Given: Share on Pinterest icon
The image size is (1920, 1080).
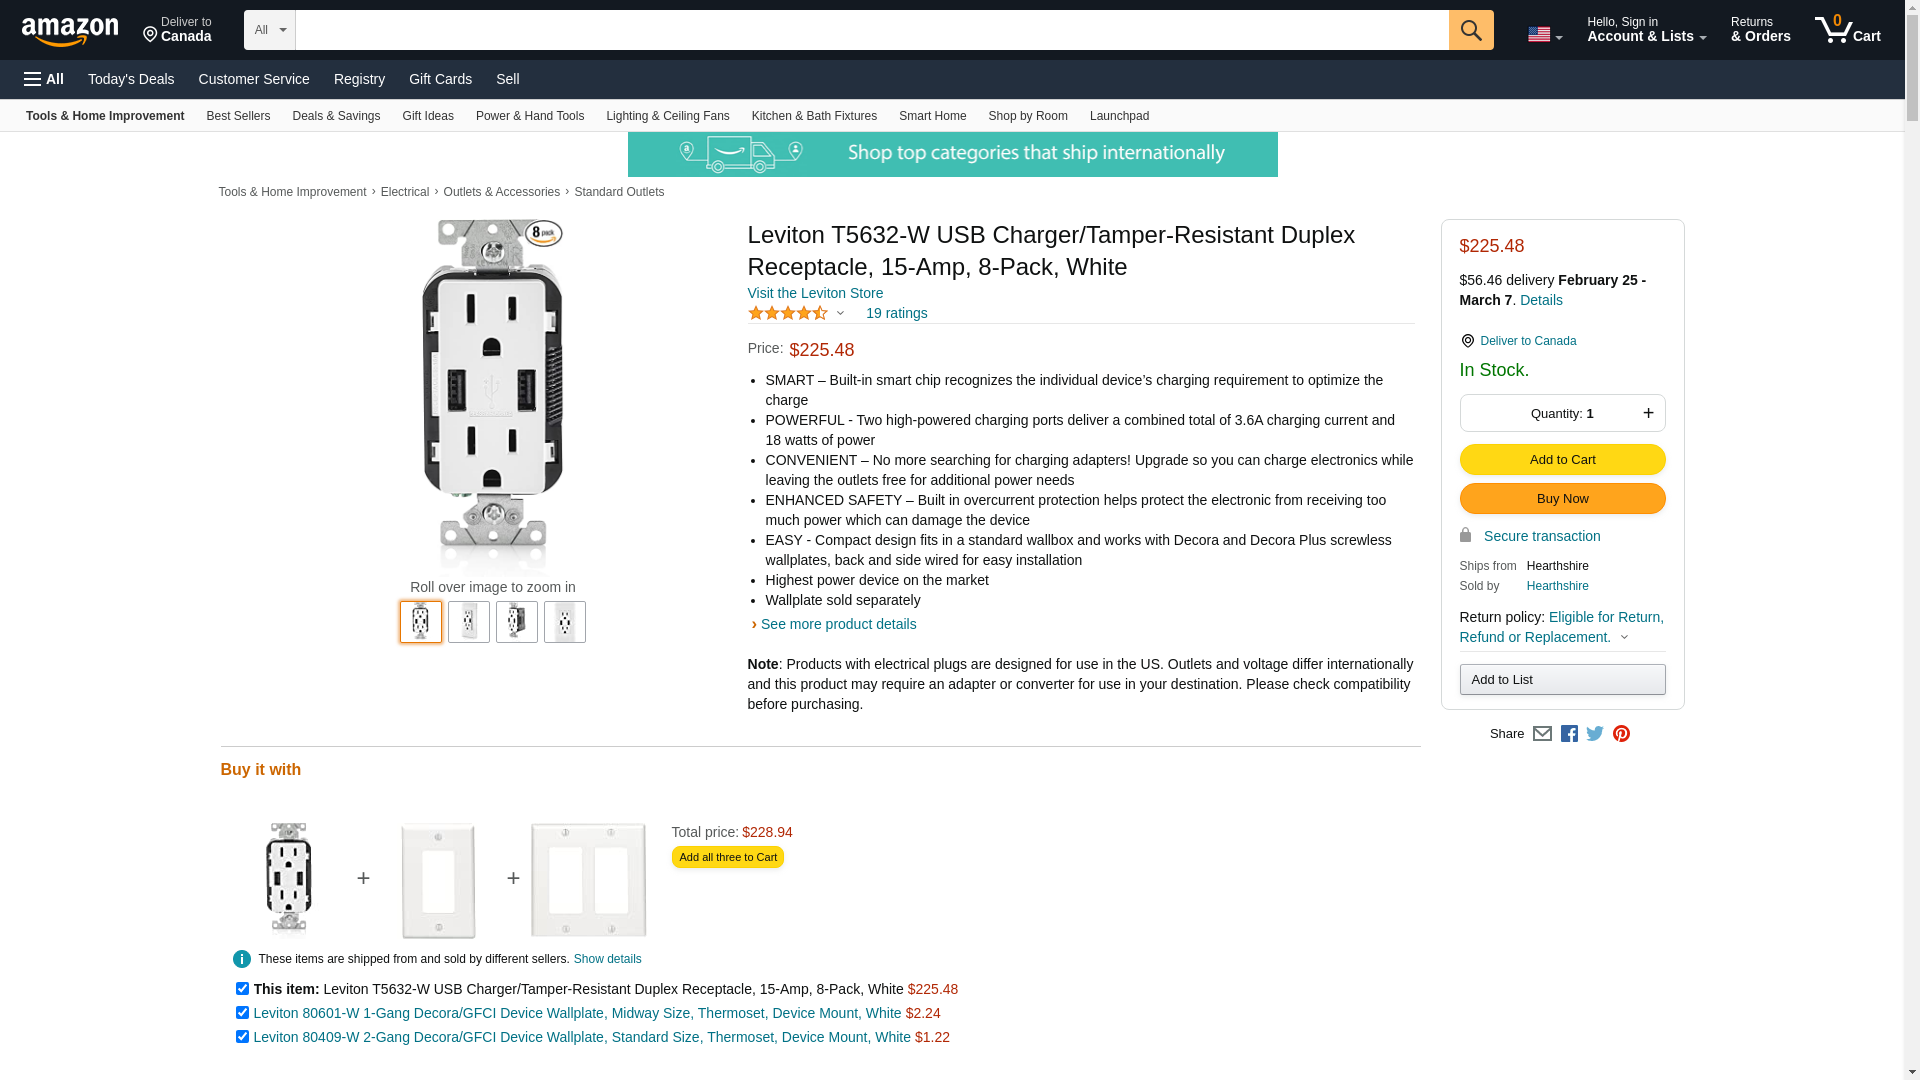Looking at the screenshot, I should pyautogui.click(x=1621, y=734).
